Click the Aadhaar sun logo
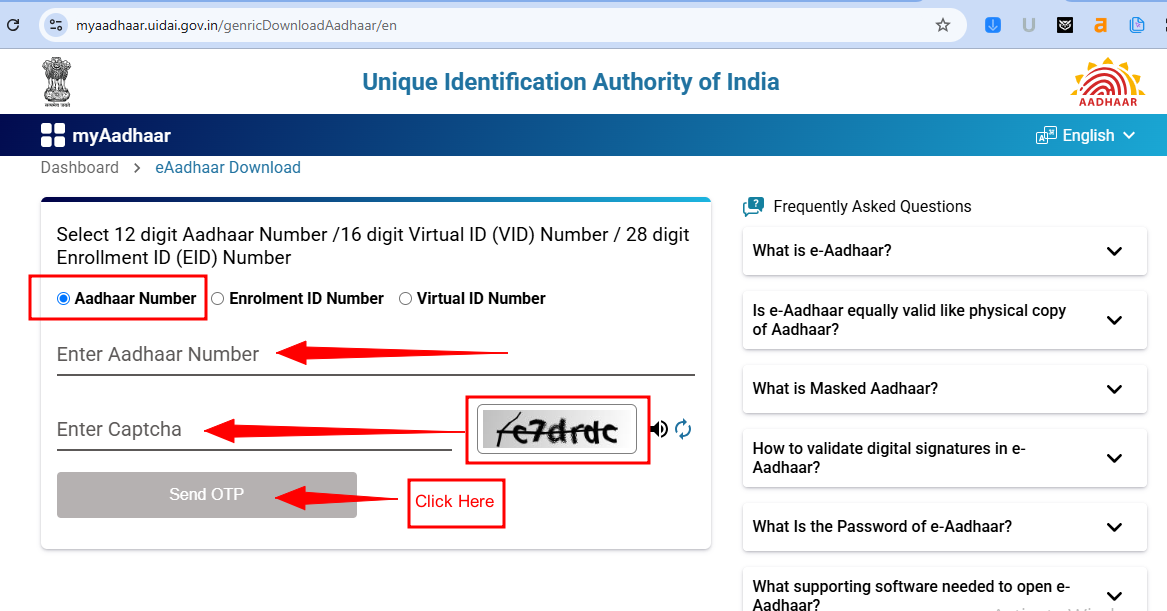This screenshot has height=611, width=1167. tap(1107, 82)
